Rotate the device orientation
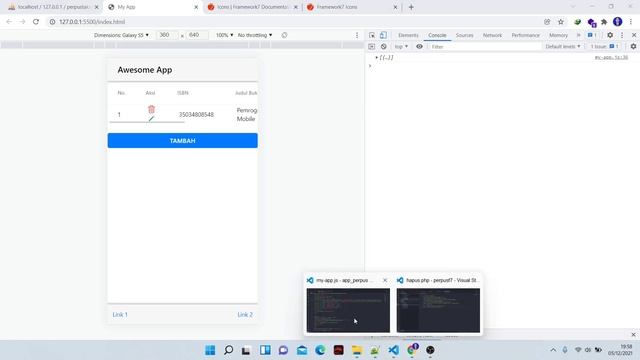Screen dimensions: 640x360 (284, 35)
